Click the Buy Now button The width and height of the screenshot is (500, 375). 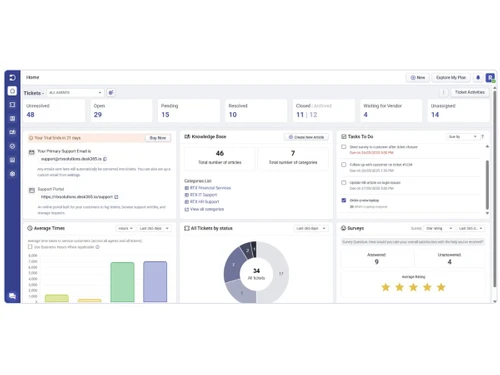pos(158,138)
